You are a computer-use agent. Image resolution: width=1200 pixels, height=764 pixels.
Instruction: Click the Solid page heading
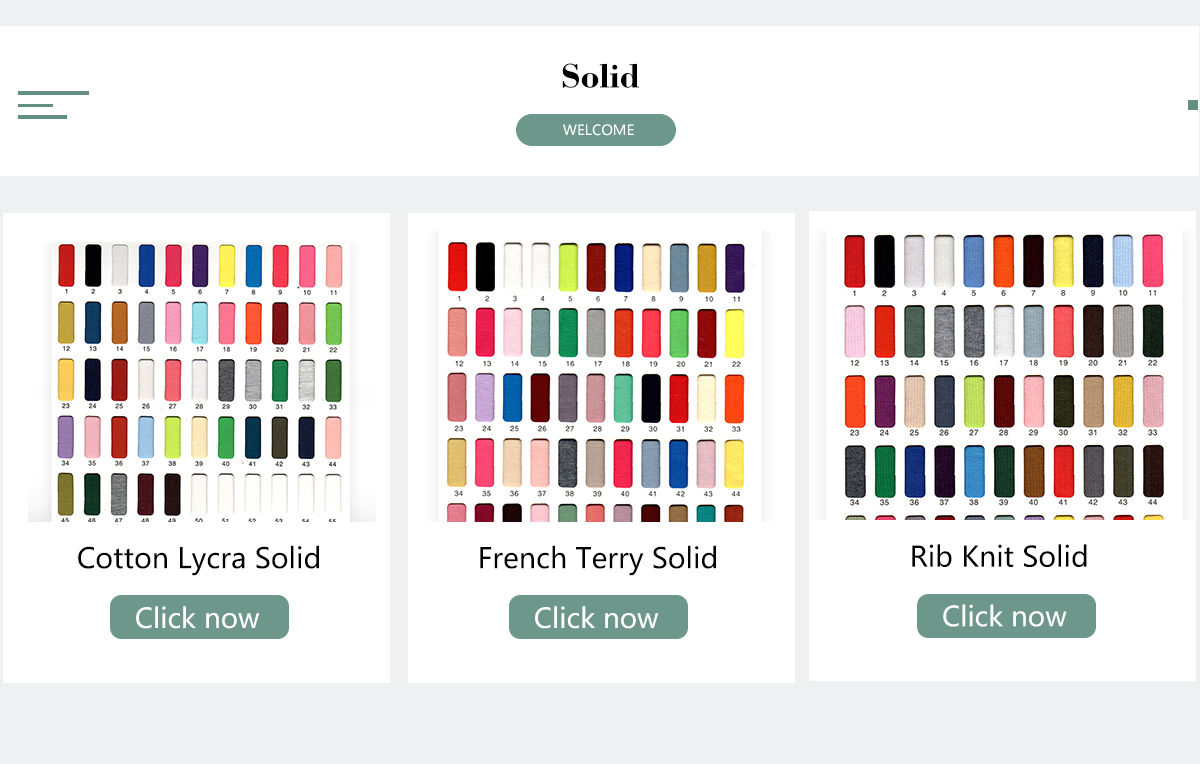pyautogui.click(x=600, y=76)
